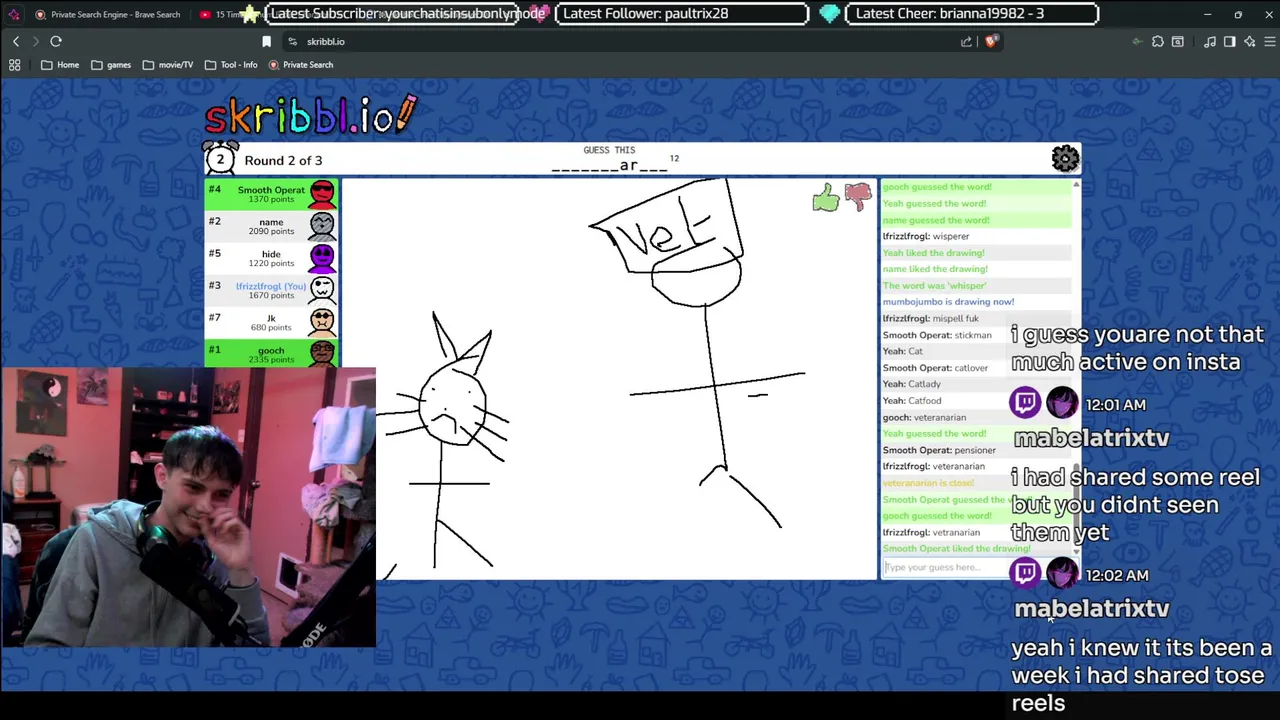Image resolution: width=1280 pixels, height=720 pixels.
Task: Click the red sunglasses avatar of Smooth Operat
Action: (322, 193)
